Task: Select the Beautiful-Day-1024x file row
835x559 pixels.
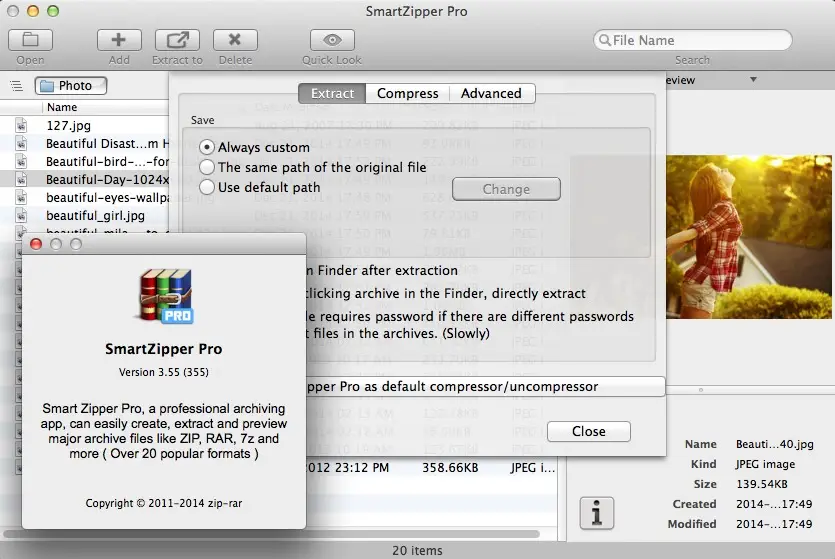Action: tap(84, 179)
